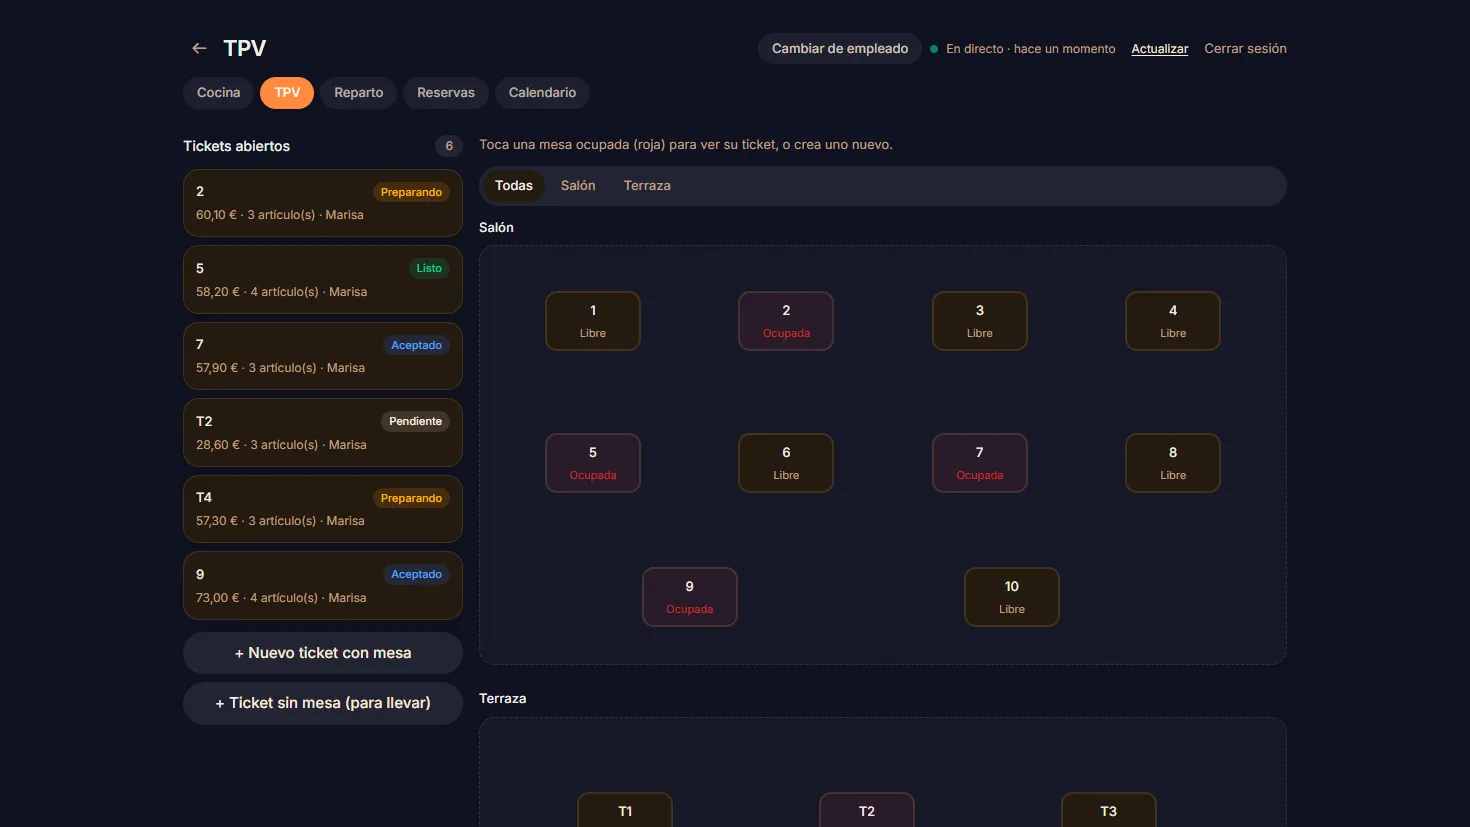Click the Aceptado badge on ticket 7
The width and height of the screenshot is (1470, 827).
pos(416,345)
